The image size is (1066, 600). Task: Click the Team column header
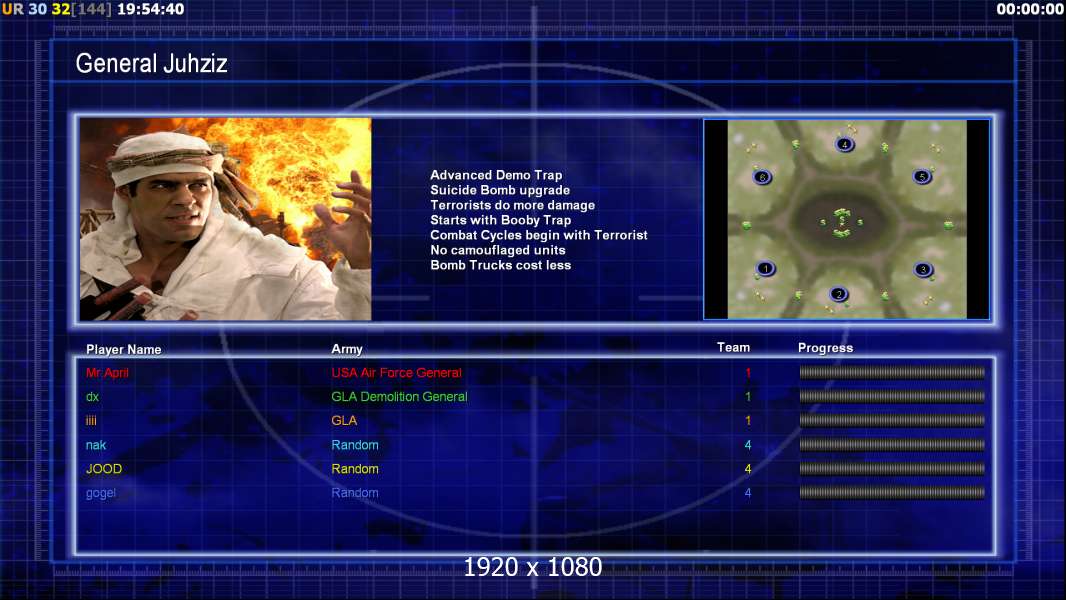pyautogui.click(x=734, y=347)
